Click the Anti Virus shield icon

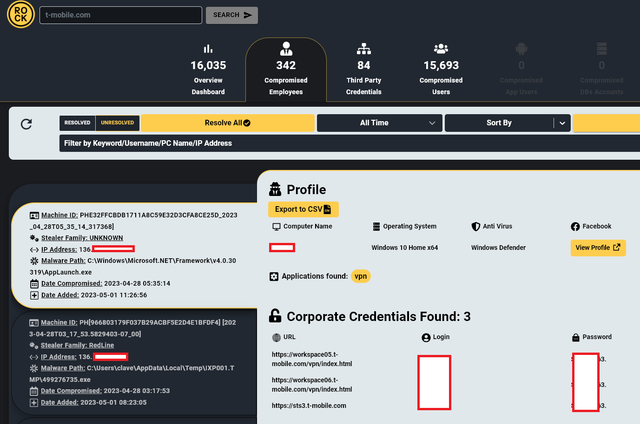tap(476, 226)
